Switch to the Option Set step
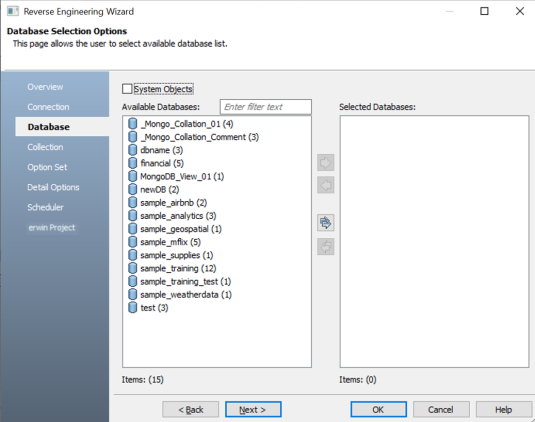The width and height of the screenshot is (535, 422). pos(47,167)
